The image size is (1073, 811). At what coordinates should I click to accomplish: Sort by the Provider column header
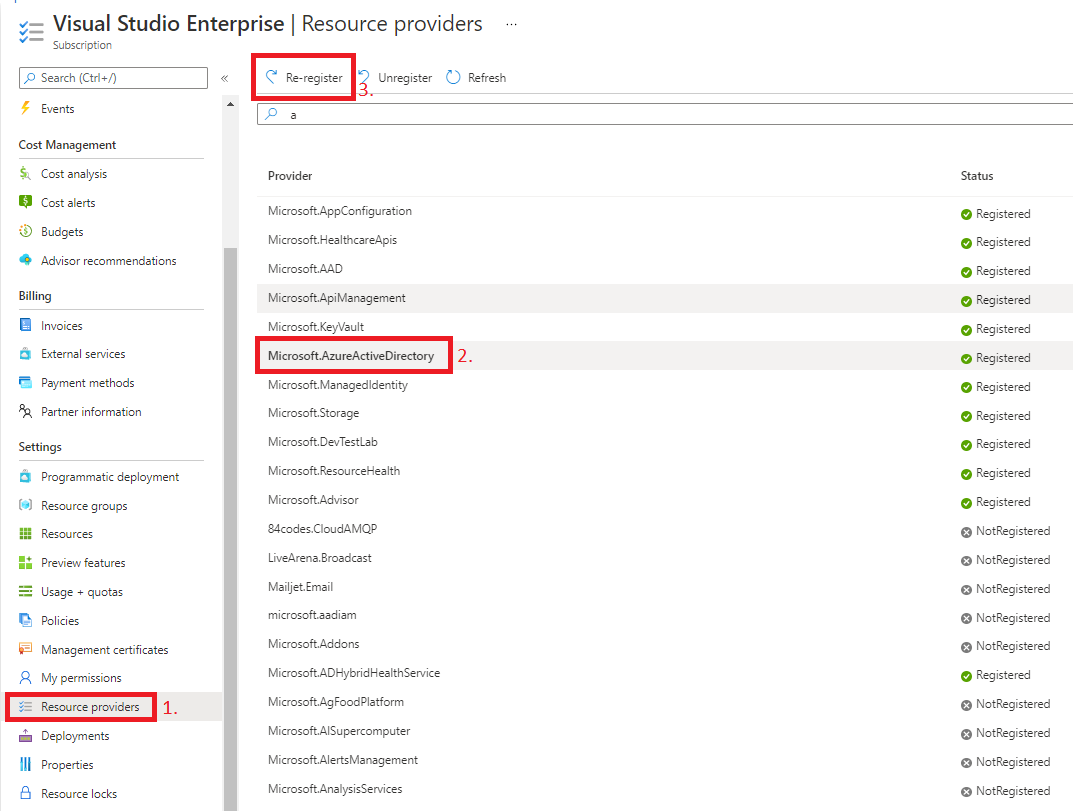click(290, 176)
